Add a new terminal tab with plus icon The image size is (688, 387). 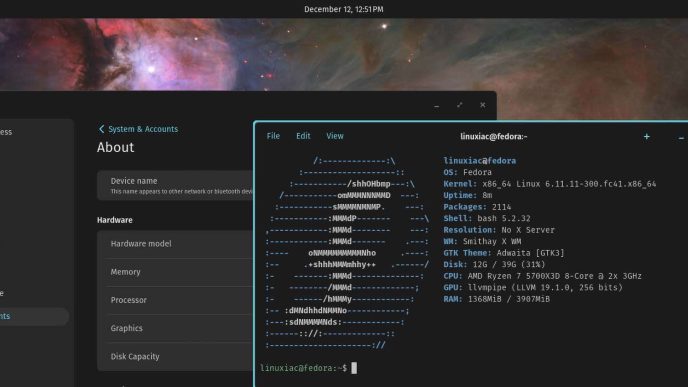(x=646, y=137)
